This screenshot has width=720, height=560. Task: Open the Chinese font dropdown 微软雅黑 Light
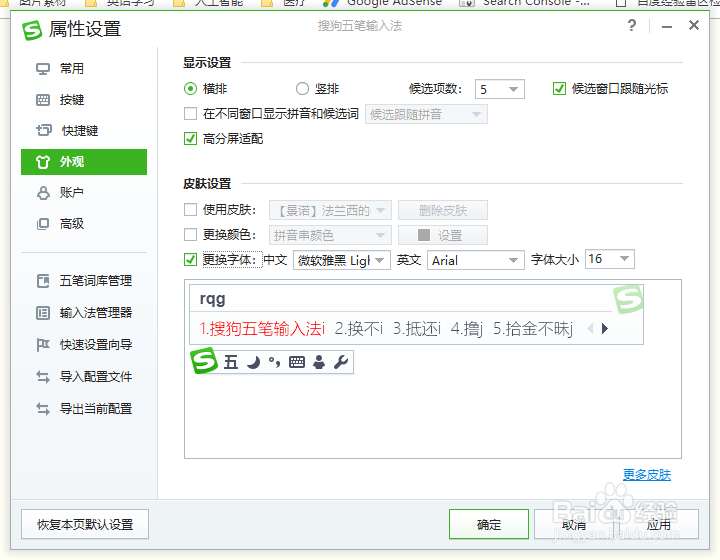click(342, 260)
